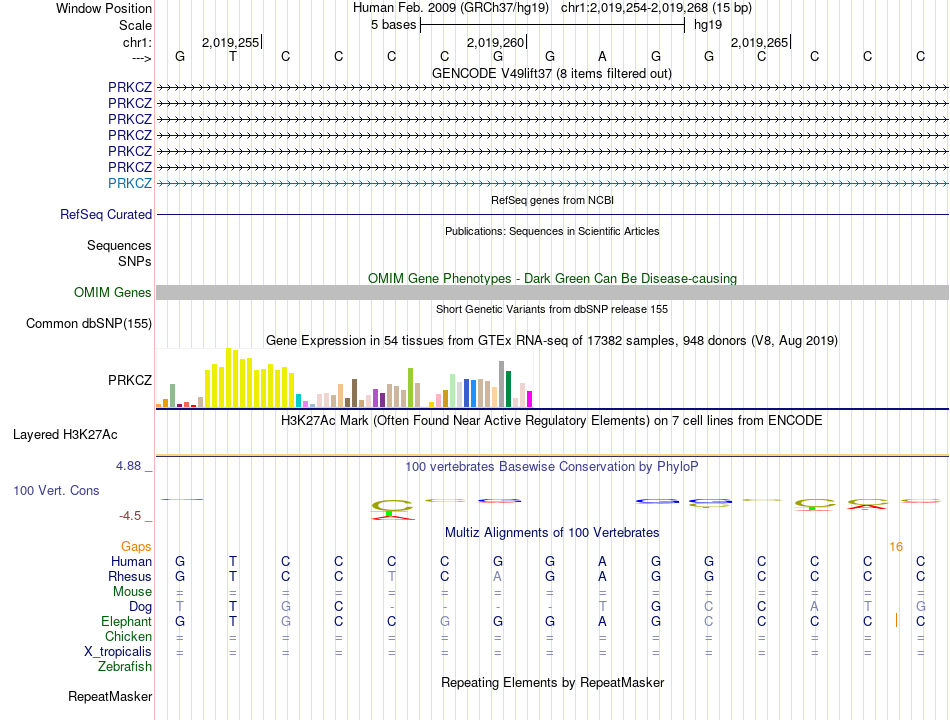Viewport: 950px width, 720px height.
Task: Click the SNPs track label
Action: click(135, 261)
